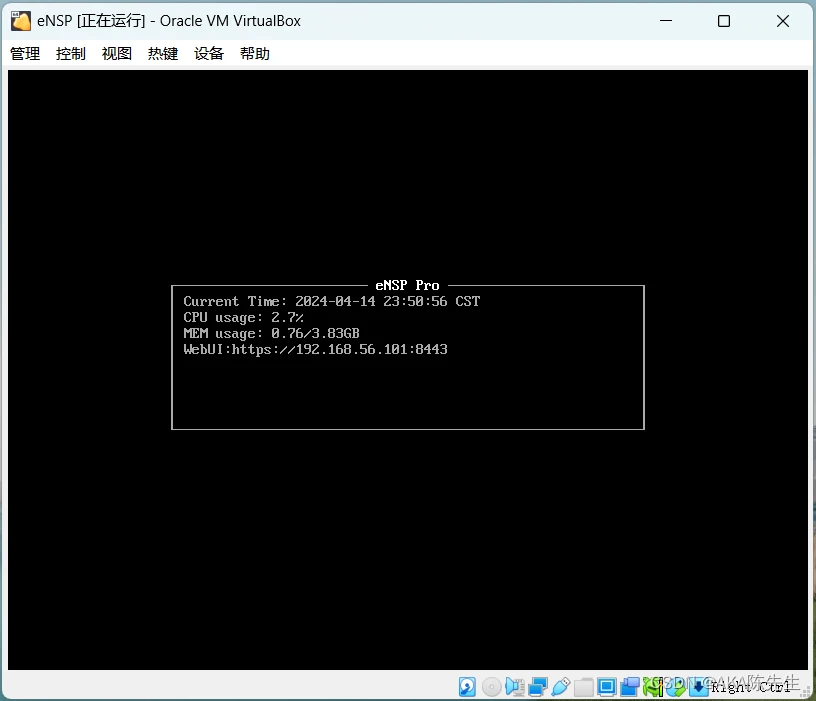The height and width of the screenshot is (701, 816).
Task: Click the USB devices status icon
Action: click(561, 687)
